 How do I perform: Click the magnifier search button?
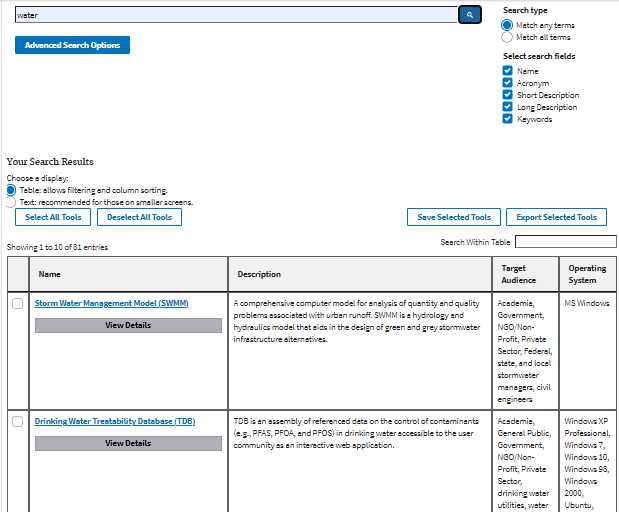470,15
